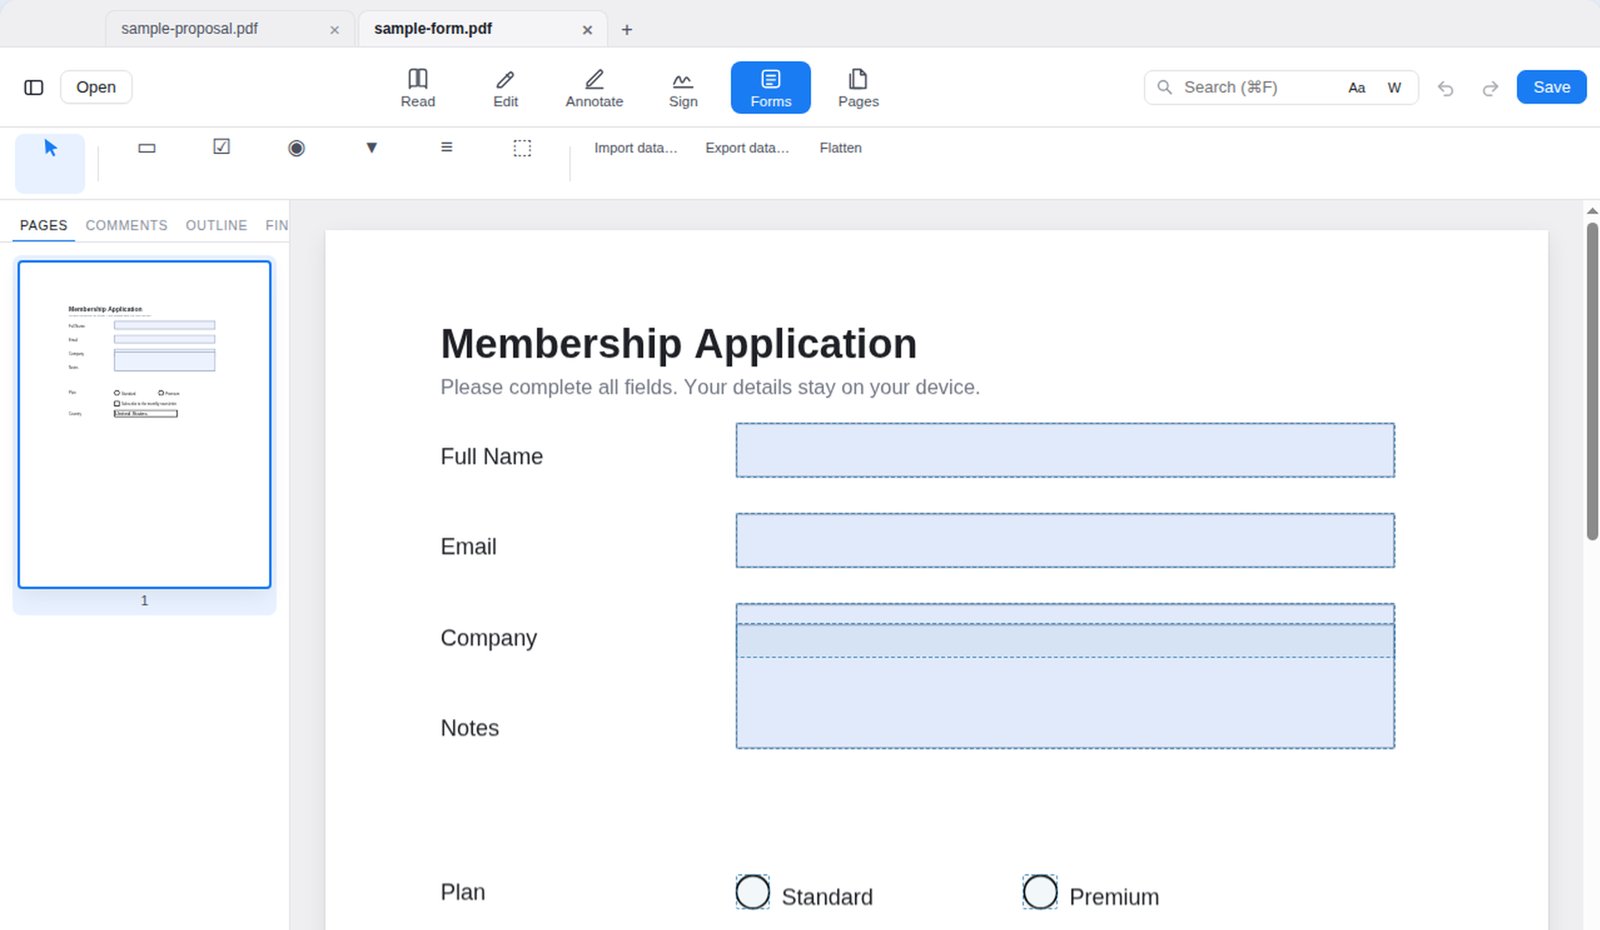
Task: Open the Sign tool
Action: [683, 87]
